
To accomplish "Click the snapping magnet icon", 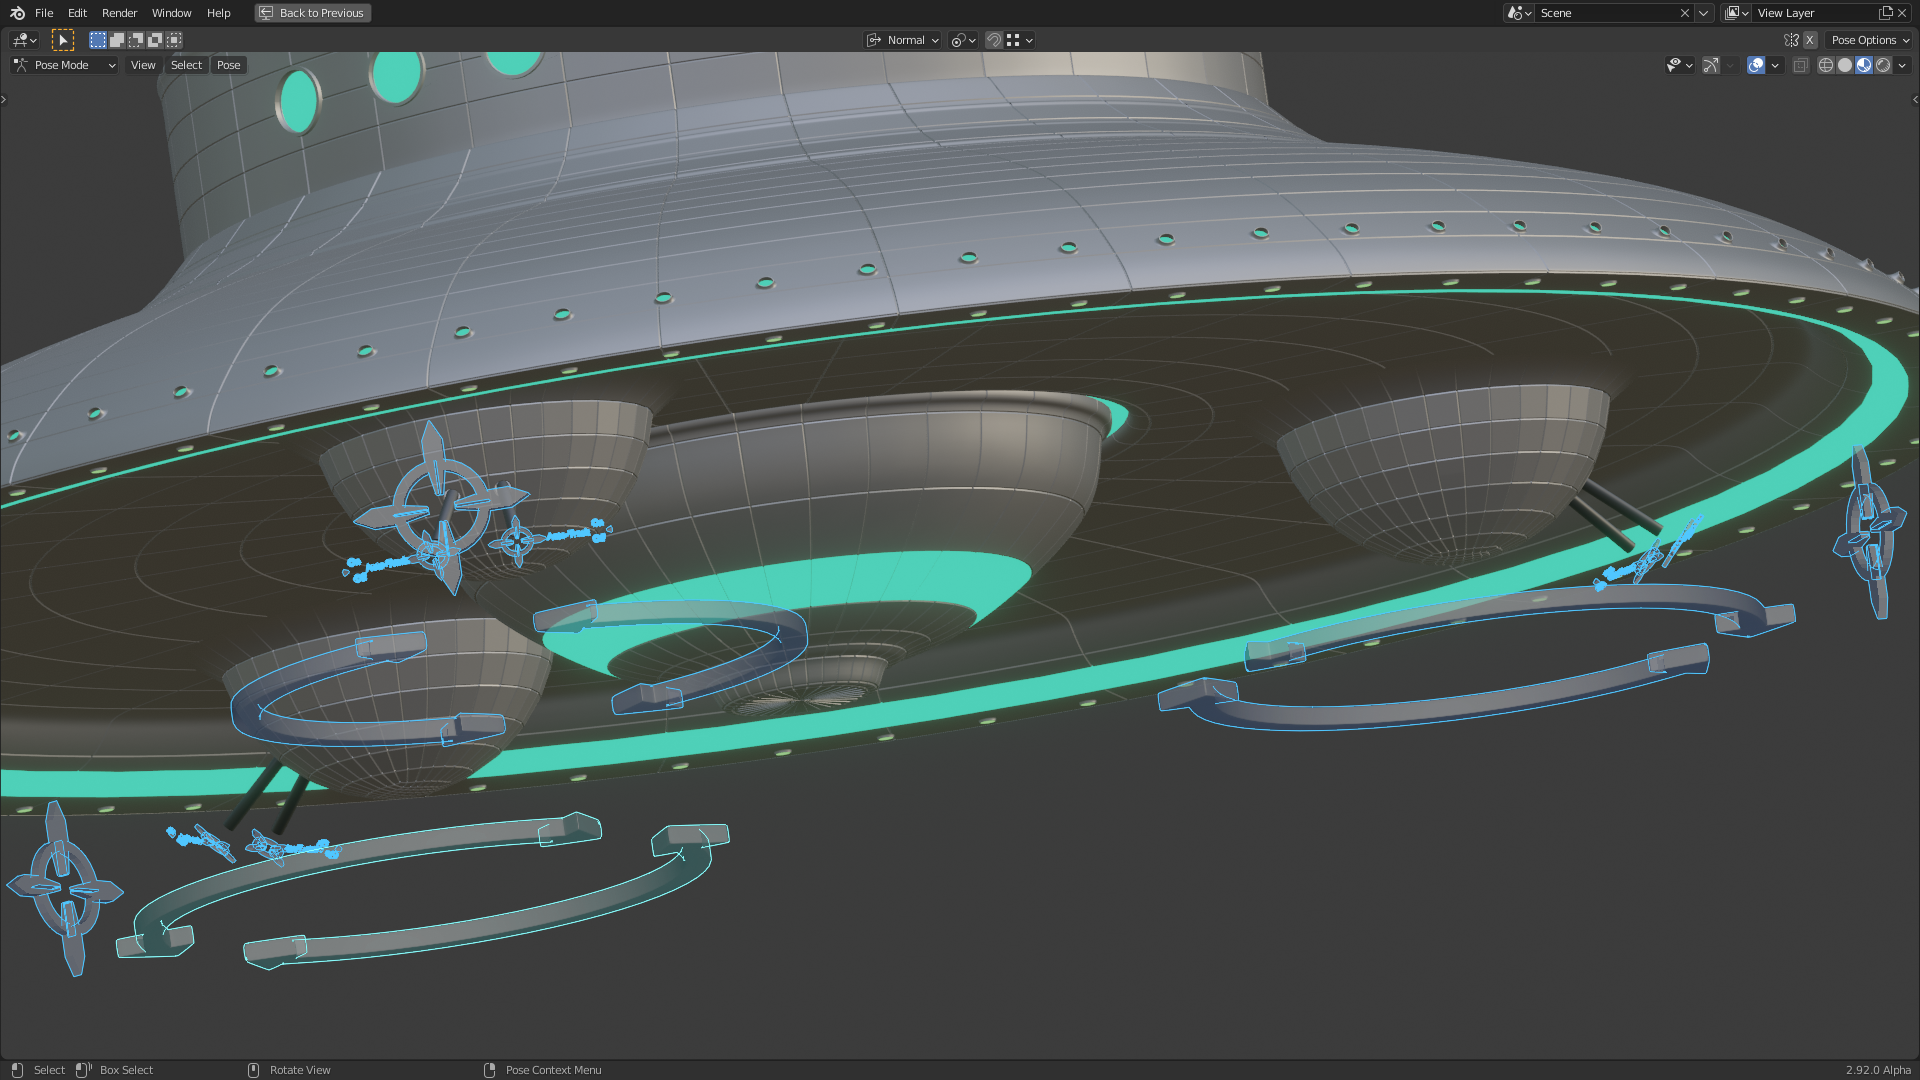I will [x=994, y=40].
